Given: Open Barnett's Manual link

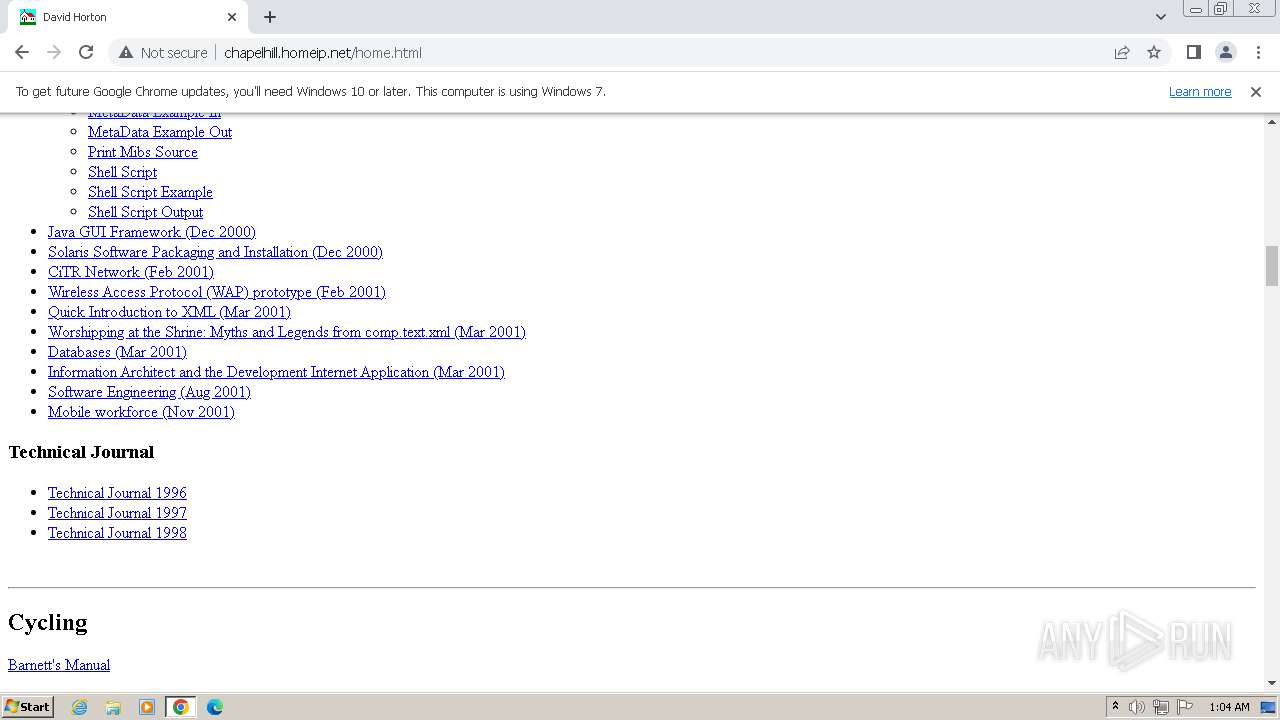Looking at the screenshot, I should click(59, 665).
